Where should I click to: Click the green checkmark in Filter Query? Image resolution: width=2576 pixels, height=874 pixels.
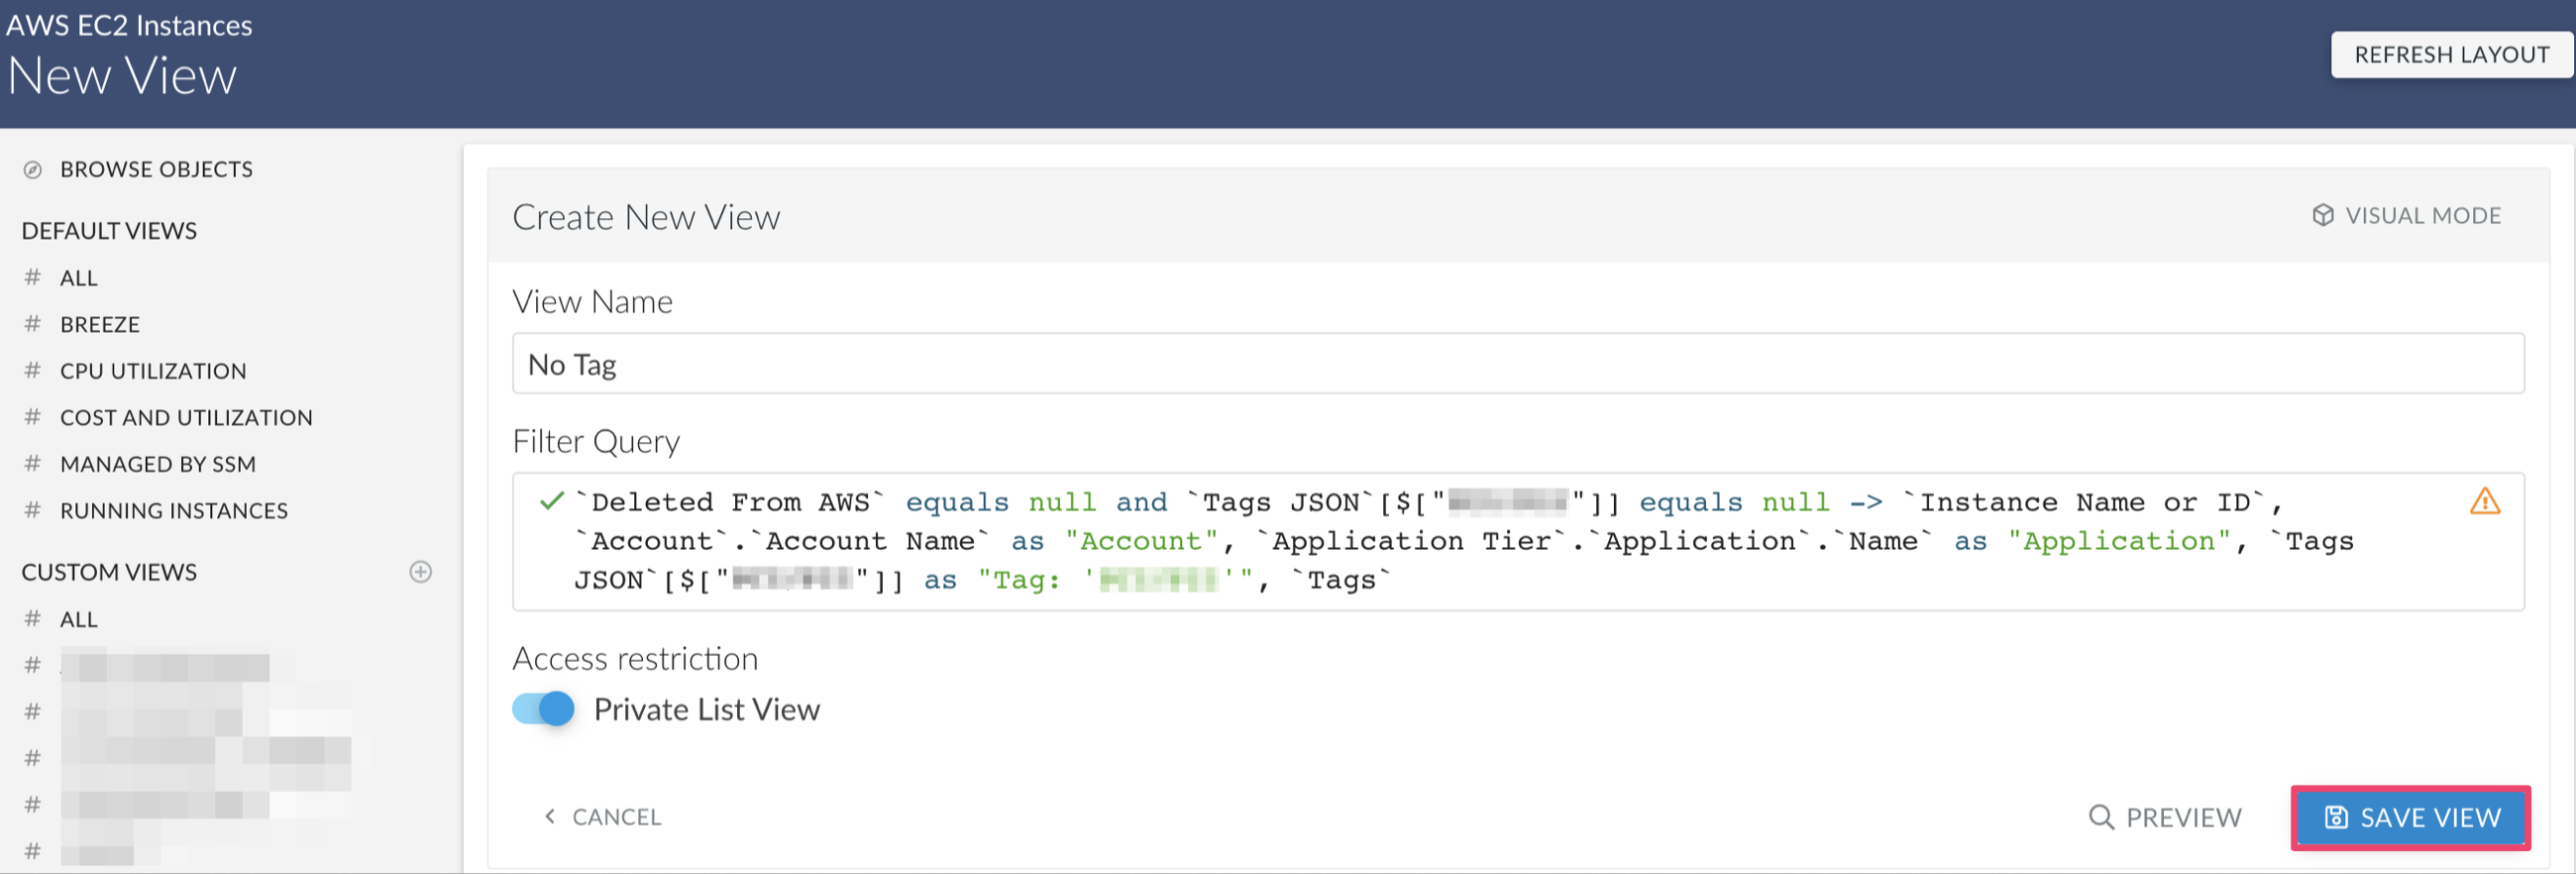pyautogui.click(x=551, y=501)
